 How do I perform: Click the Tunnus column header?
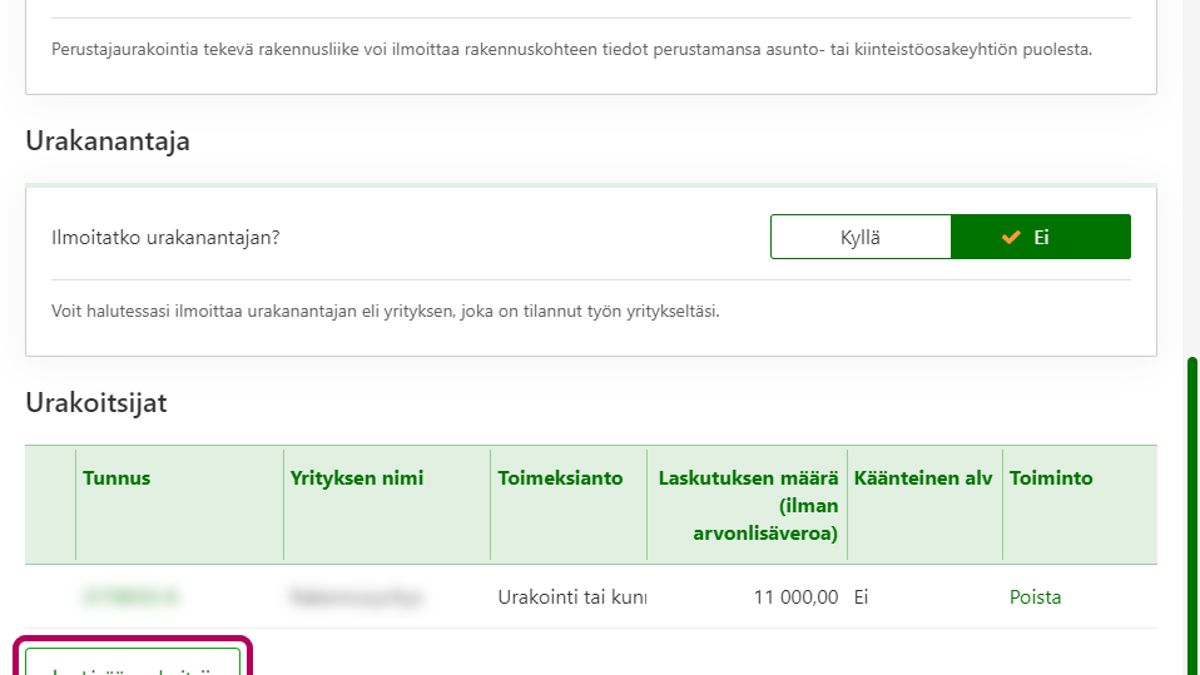pos(117,478)
